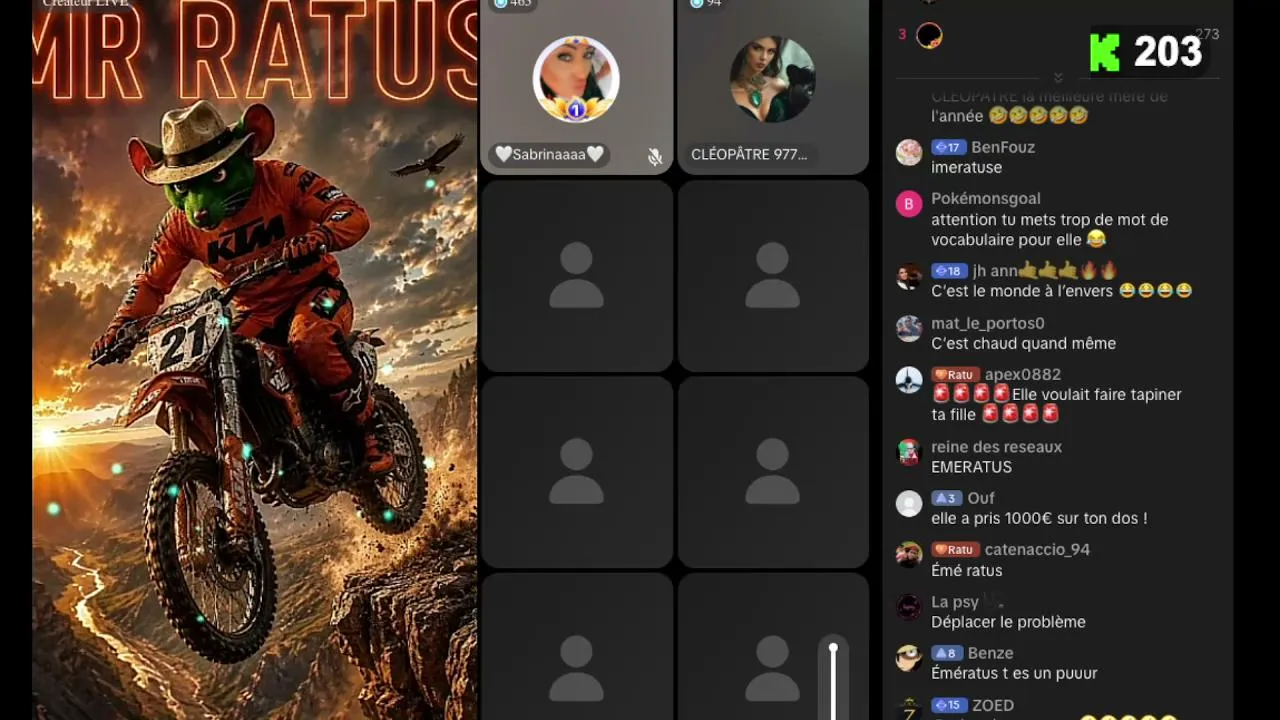Adjust the vertical volume slider in the guest grid
The width and height of the screenshot is (1280, 720).
coord(833,680)
